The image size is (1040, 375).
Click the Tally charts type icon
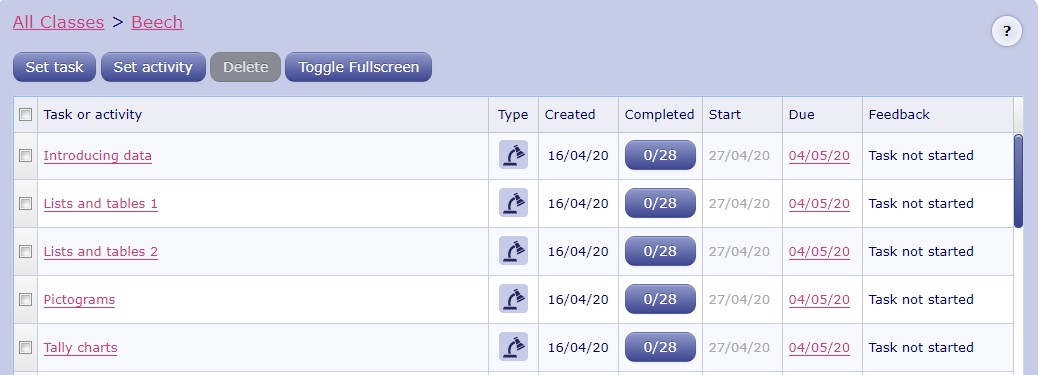[513, 347]
